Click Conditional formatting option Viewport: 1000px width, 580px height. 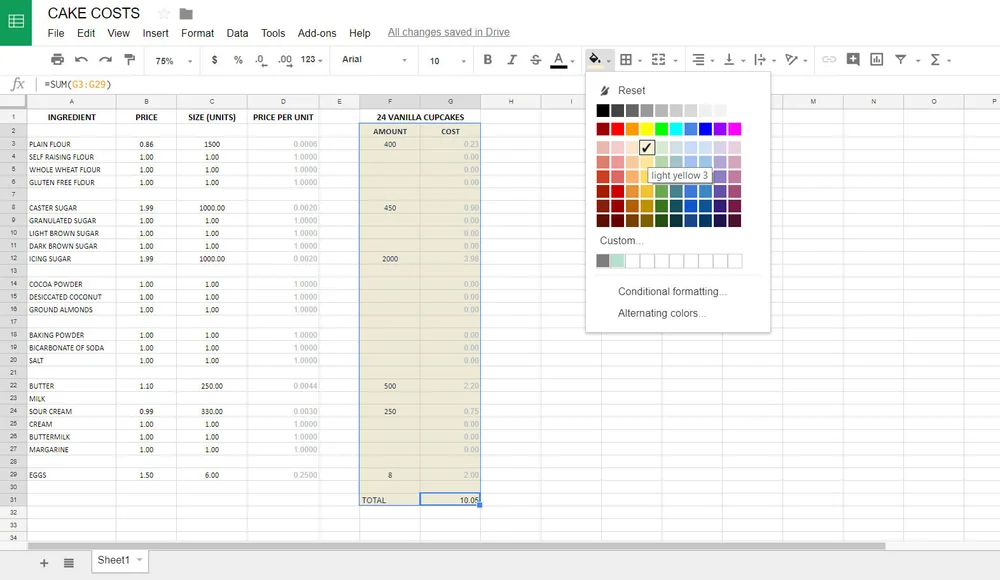[672, 292]
